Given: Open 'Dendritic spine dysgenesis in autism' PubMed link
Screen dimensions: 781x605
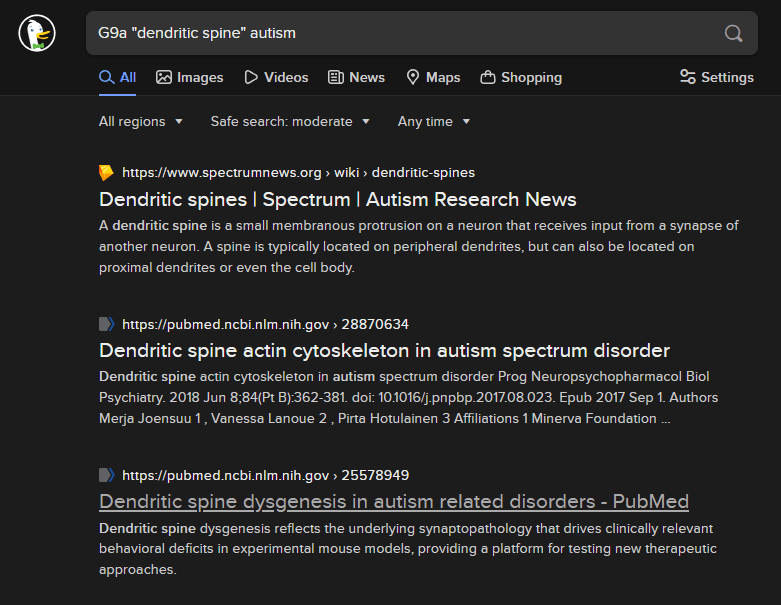Looking at the screenshot, I should click(x=394, y=501).
